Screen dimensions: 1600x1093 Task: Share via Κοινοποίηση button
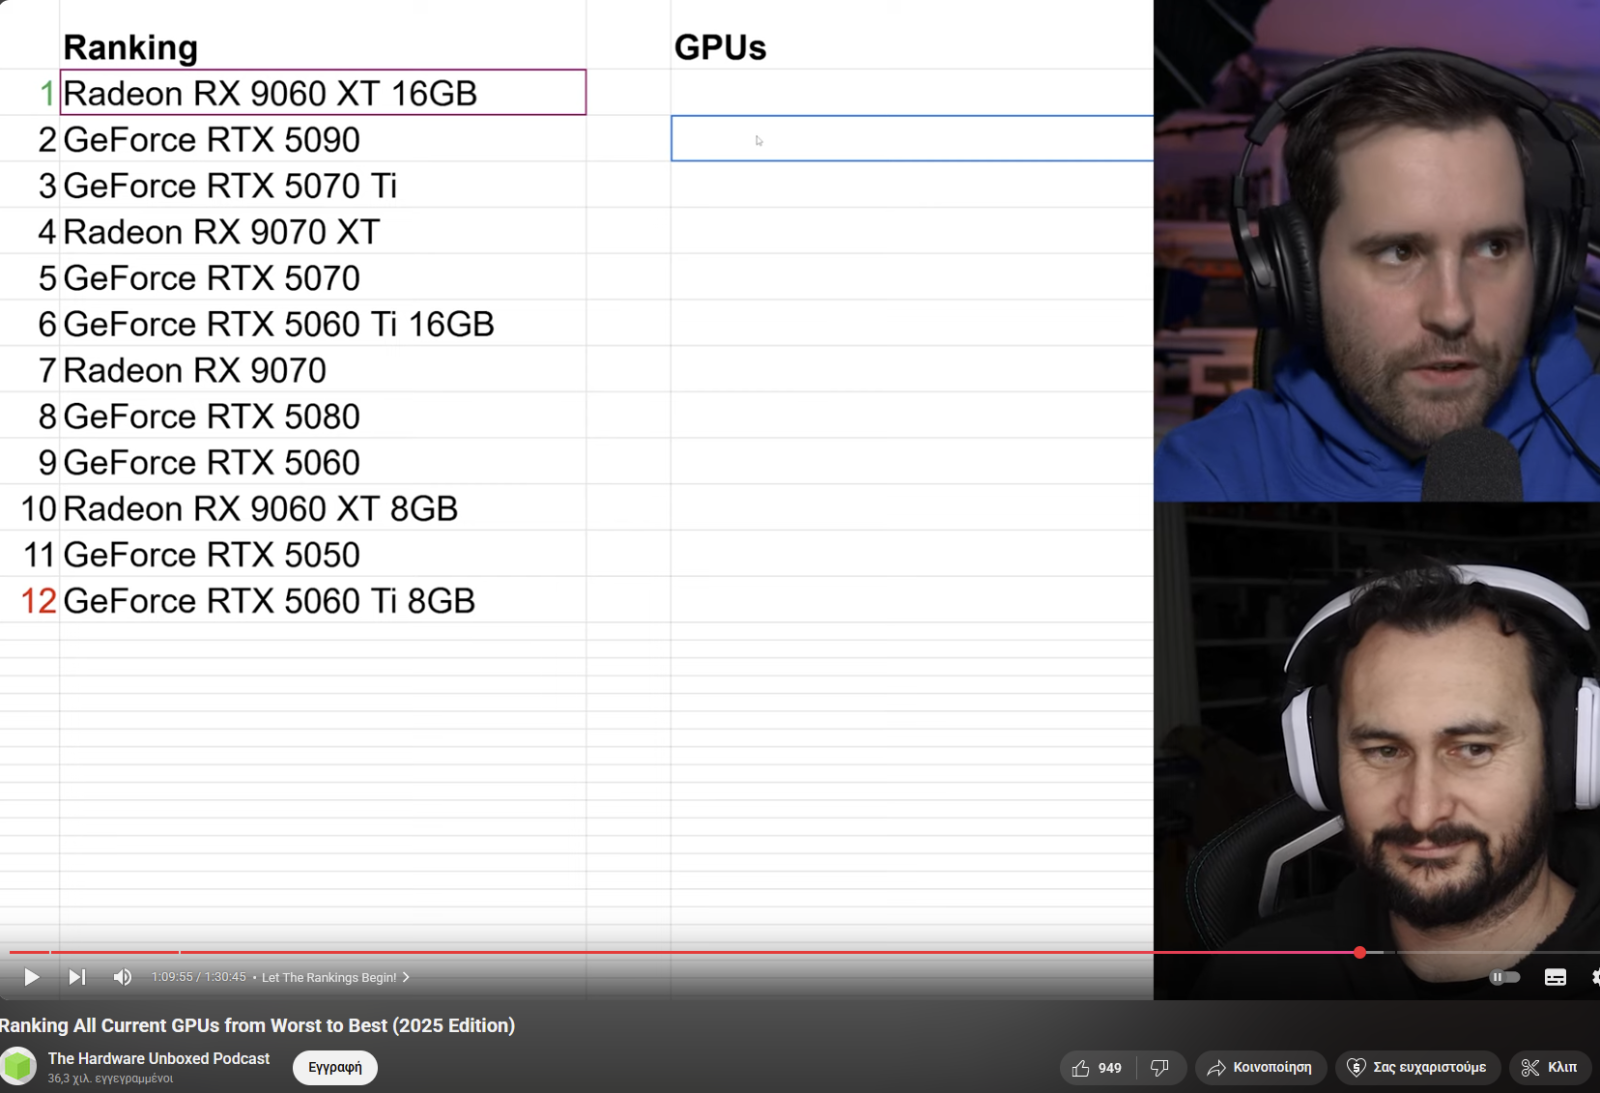(1260, 1068)
